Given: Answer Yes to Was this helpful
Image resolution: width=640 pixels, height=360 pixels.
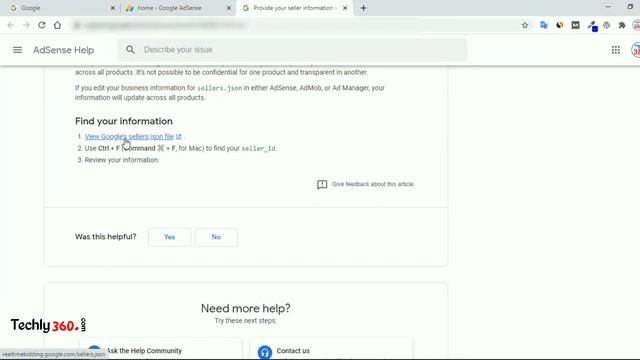Looking at the screenshot, I should click(169, 237).
